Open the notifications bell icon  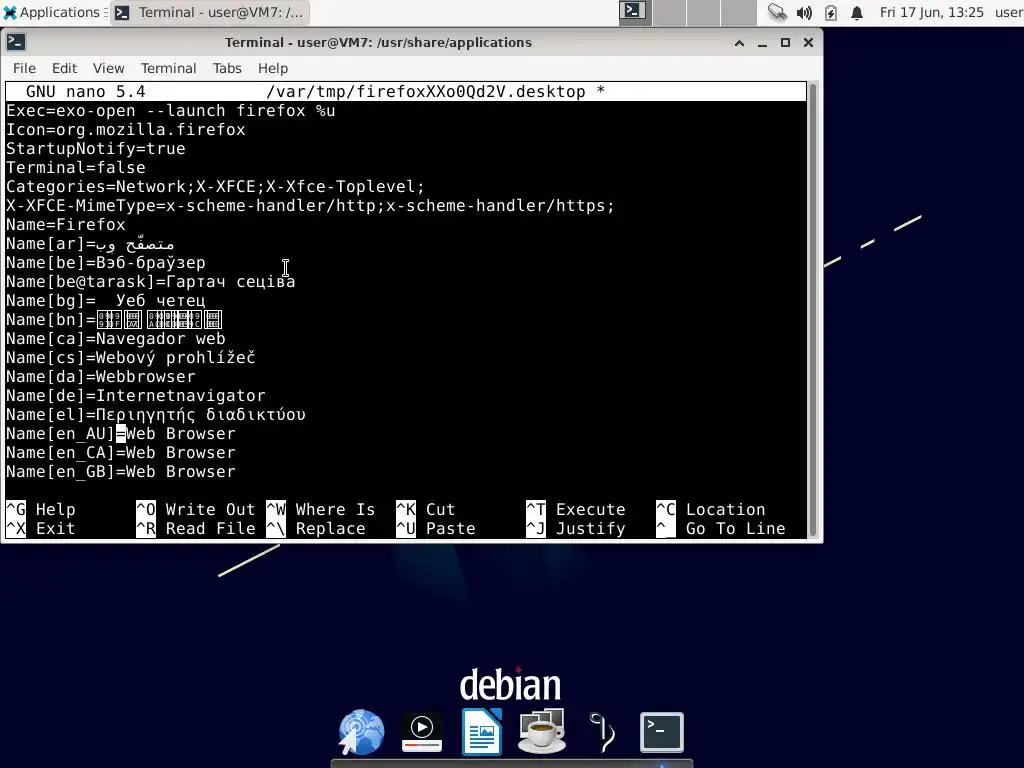[x=857, y=12]
